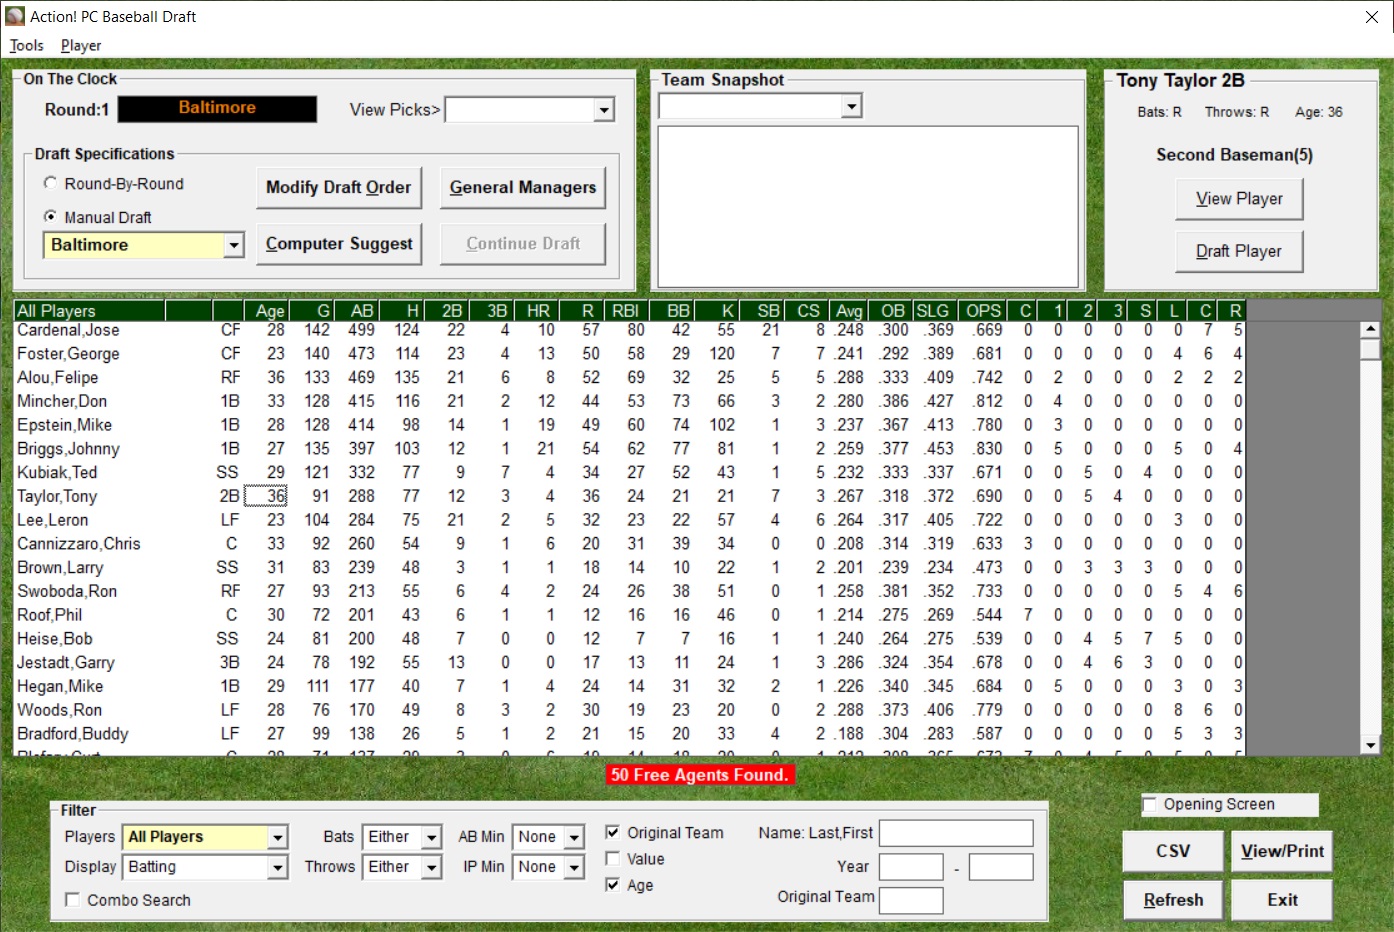Uncheck the Original Team checkbox

point(612,832)
